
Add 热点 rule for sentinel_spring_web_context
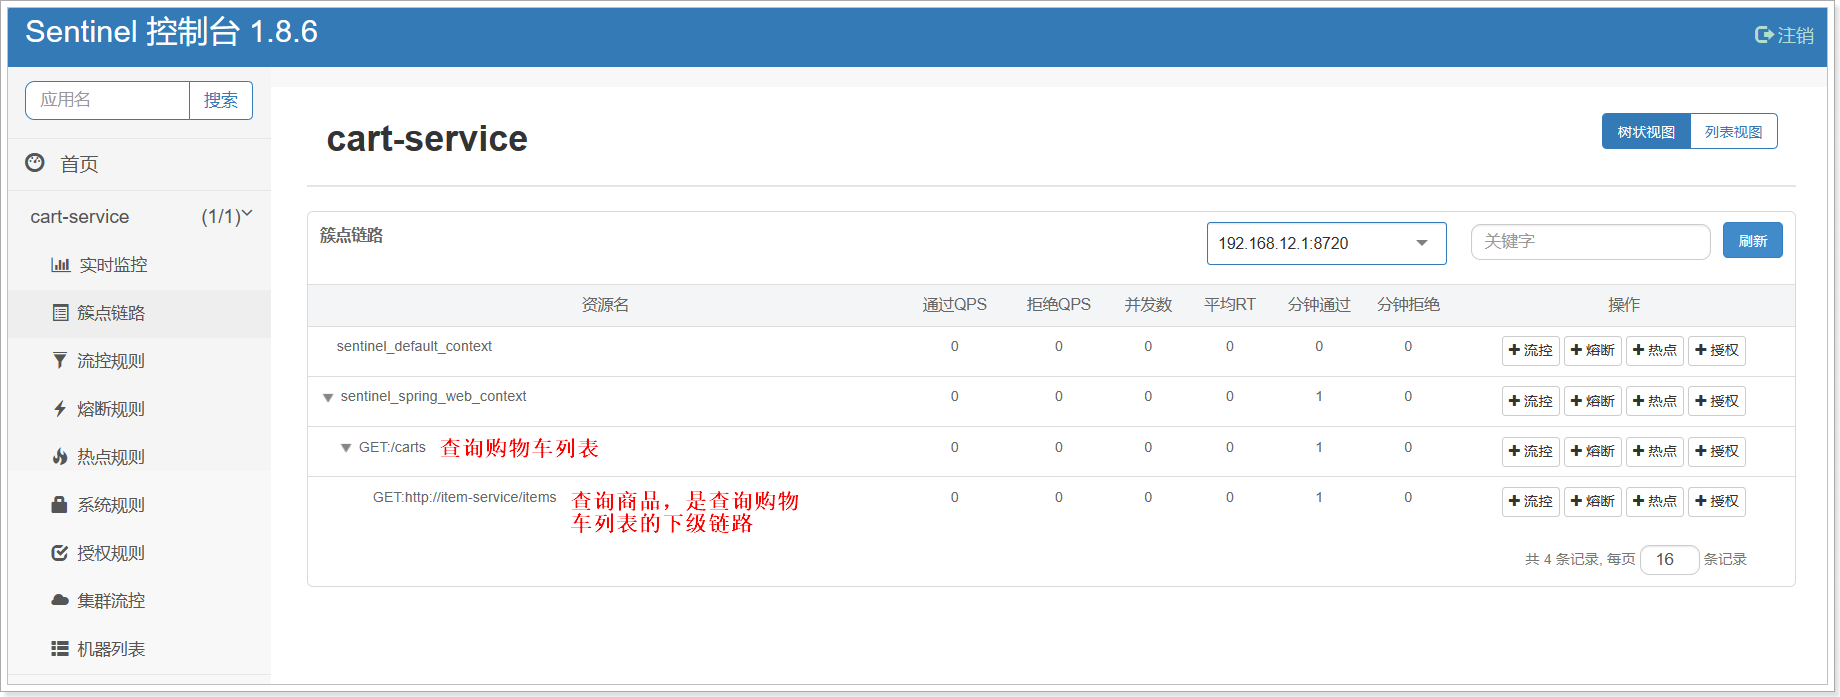pos(1654,401)
